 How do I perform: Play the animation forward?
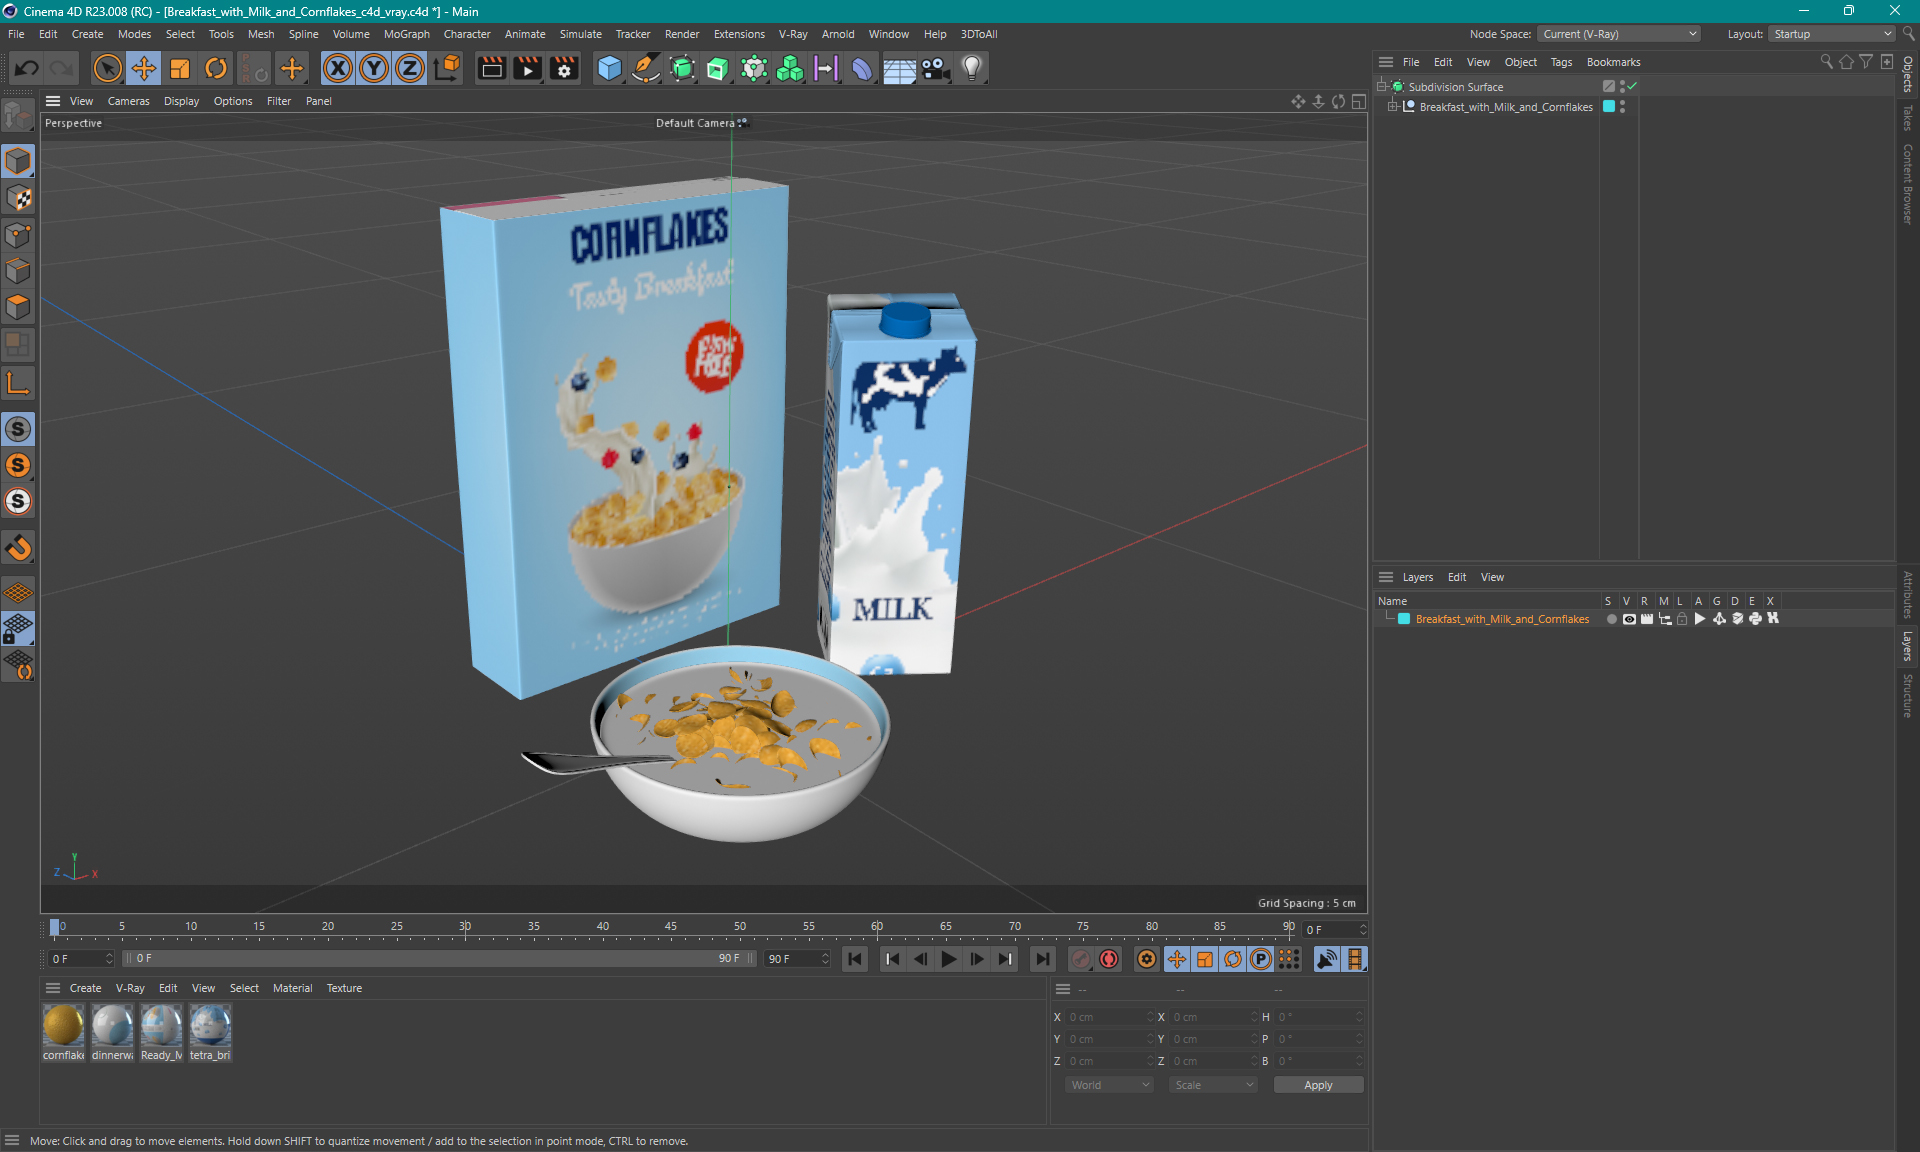point(948,959)
